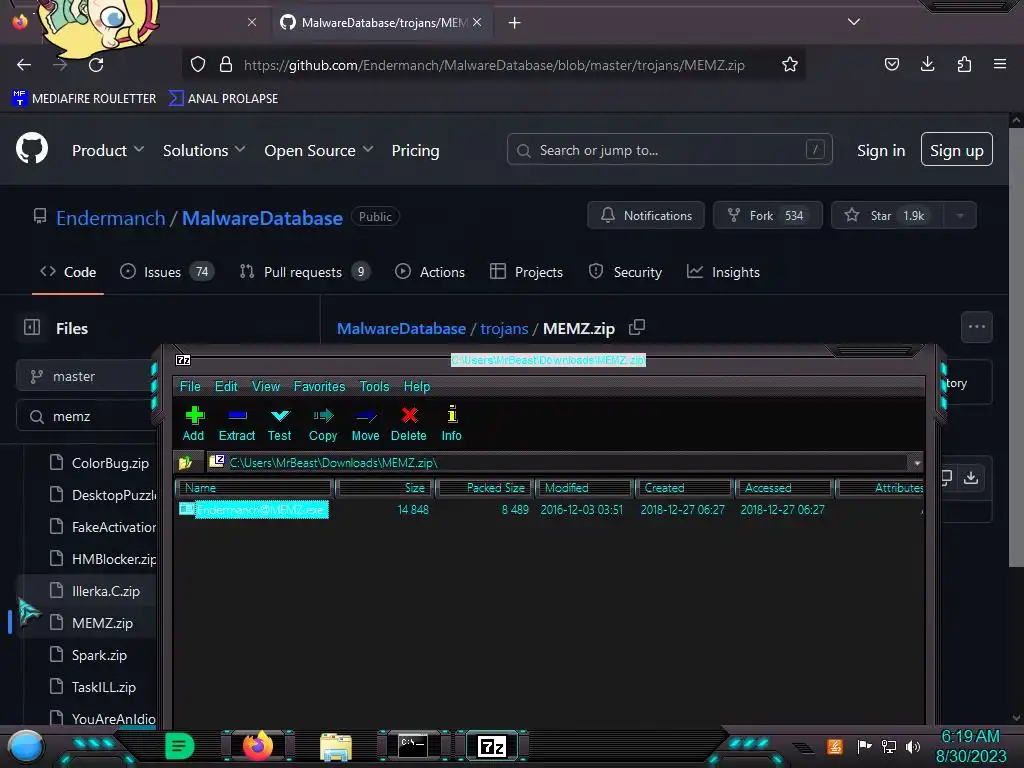This screenshot has height=768, width=1024.
Task: Open the list all tabs dropdown
Action: pos(854,22)
